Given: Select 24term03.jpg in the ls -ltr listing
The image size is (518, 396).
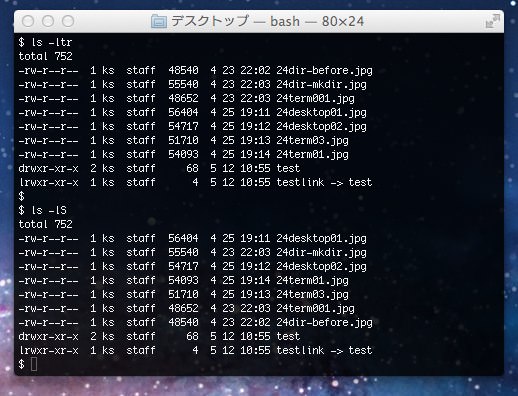Looking at the screenshot, I should pyautogui.click(x=312, y=141).
